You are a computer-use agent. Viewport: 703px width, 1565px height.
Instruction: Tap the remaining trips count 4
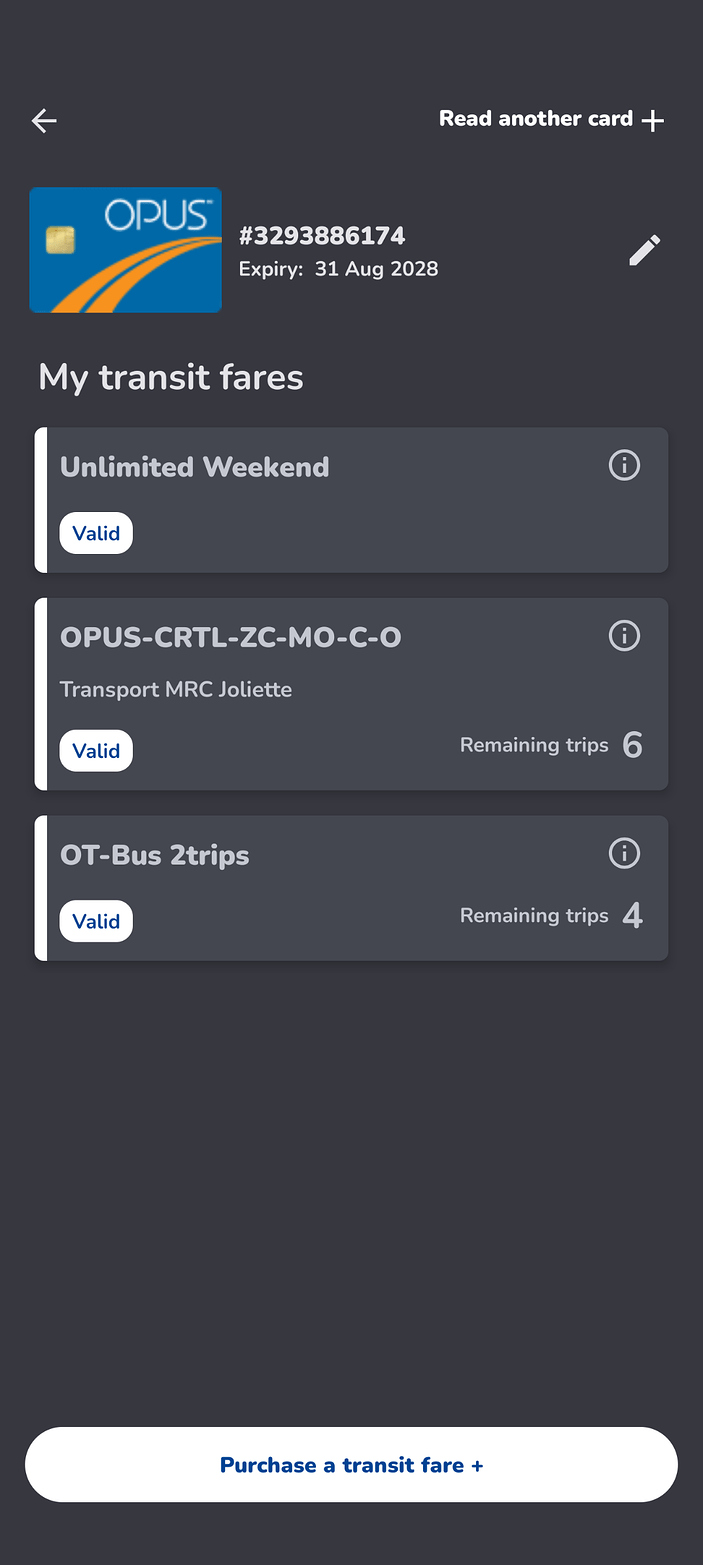632,915
